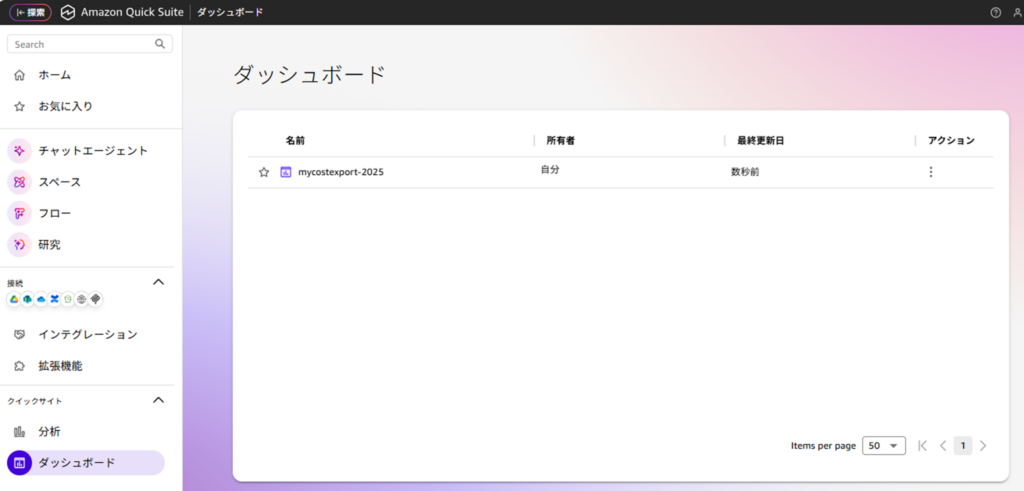Collapse the クイックサイト section chevron
The image size is (1024, 491).
click(158, 400)
